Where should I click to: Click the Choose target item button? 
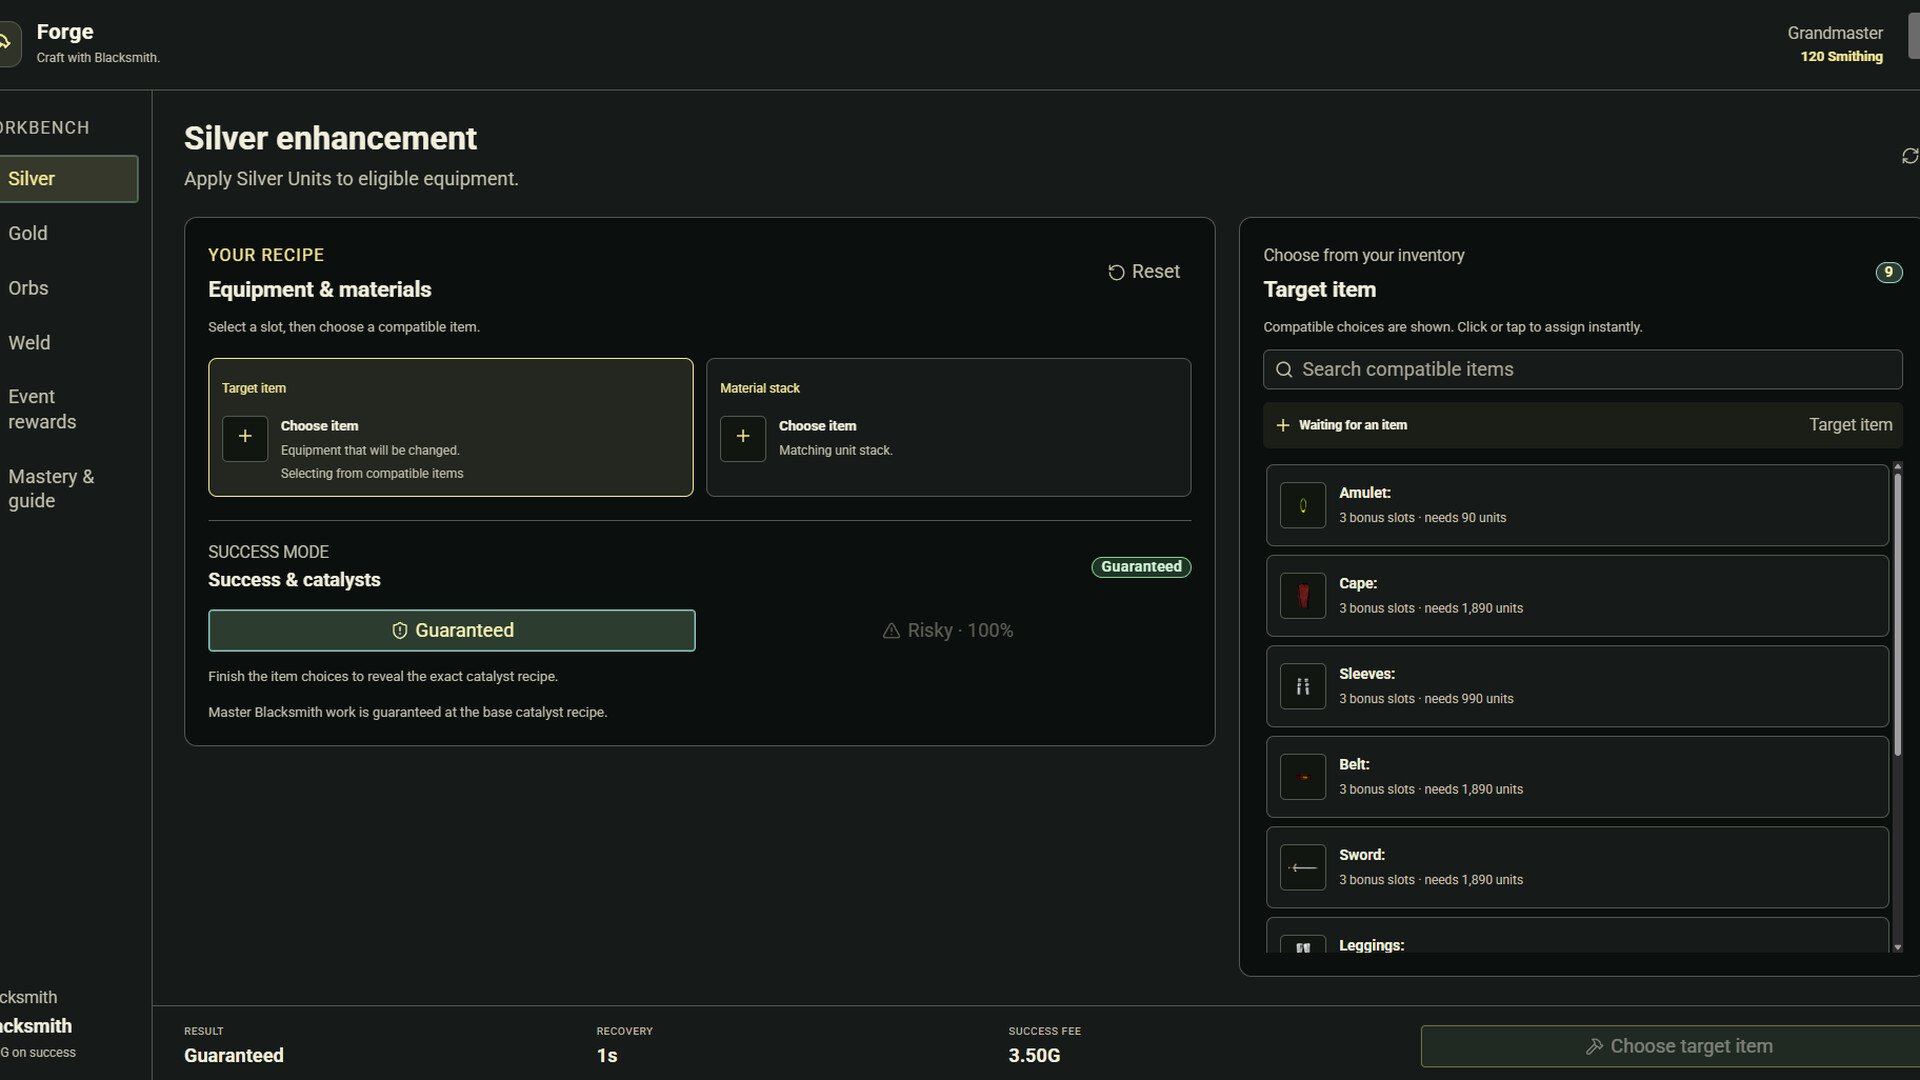[x=1670, y=1046]
